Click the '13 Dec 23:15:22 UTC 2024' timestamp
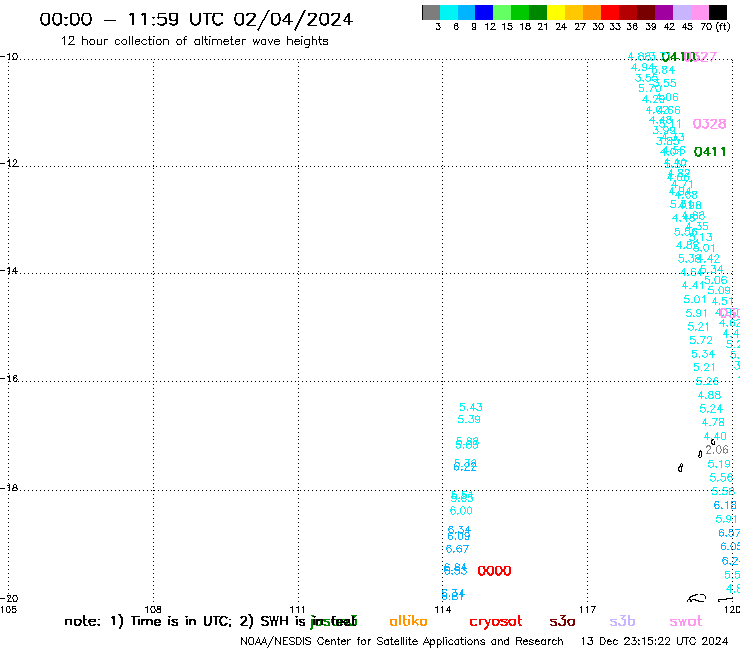Screen dimensions: 740x650 point(654,642)
